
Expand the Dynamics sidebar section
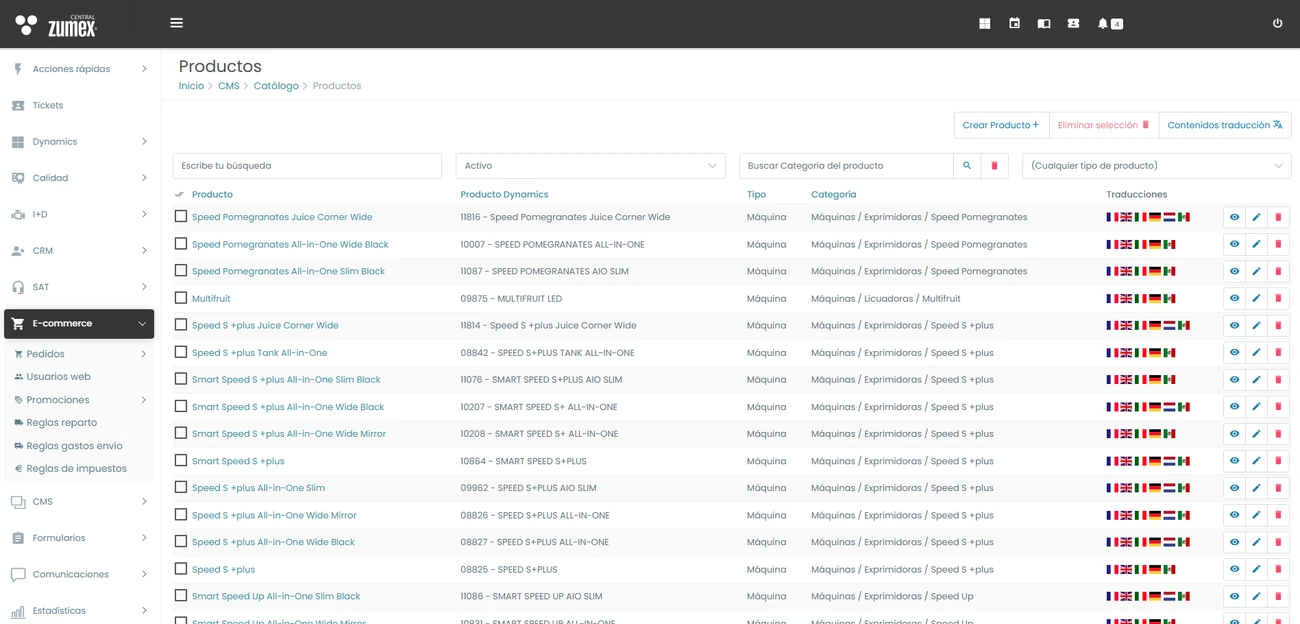79,142
